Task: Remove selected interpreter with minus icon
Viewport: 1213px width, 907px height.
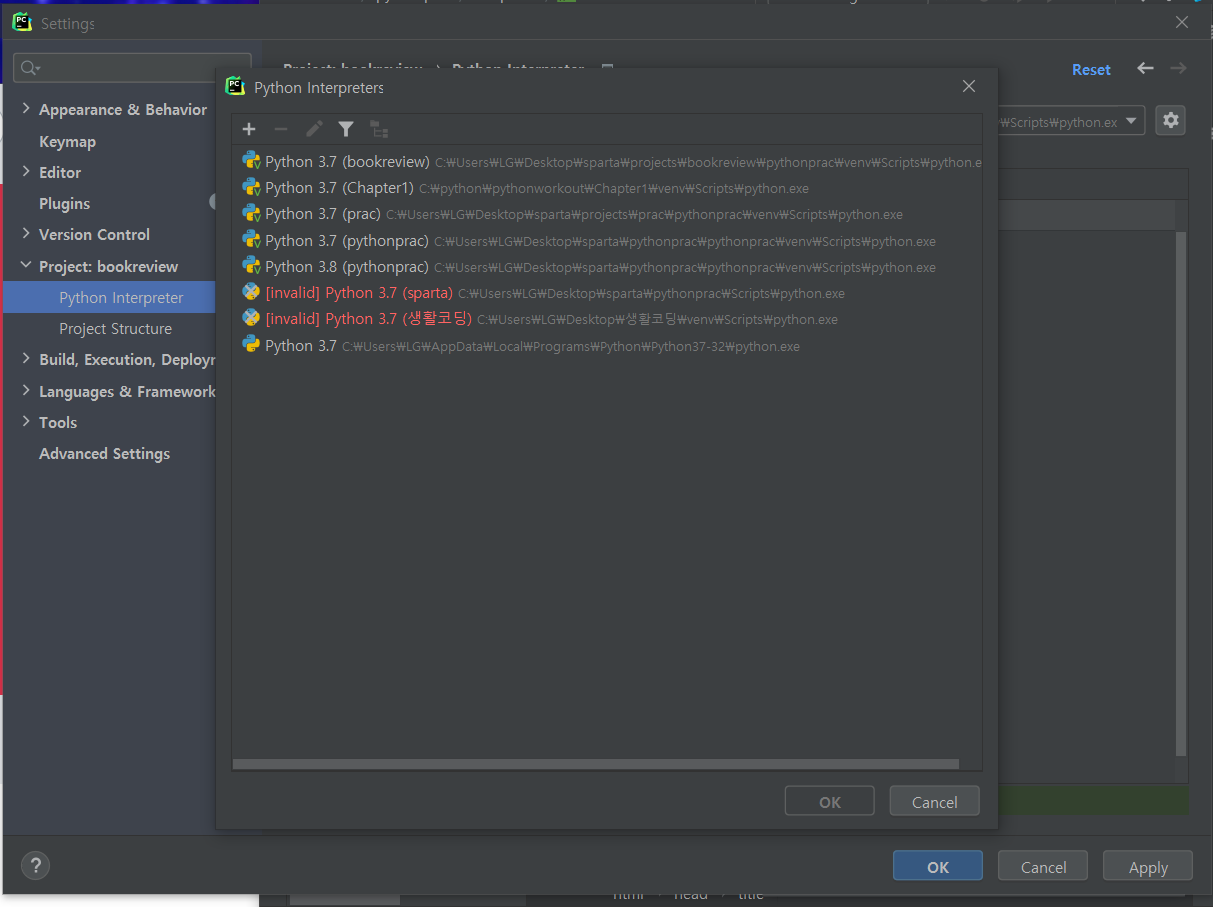Action: 281,129
